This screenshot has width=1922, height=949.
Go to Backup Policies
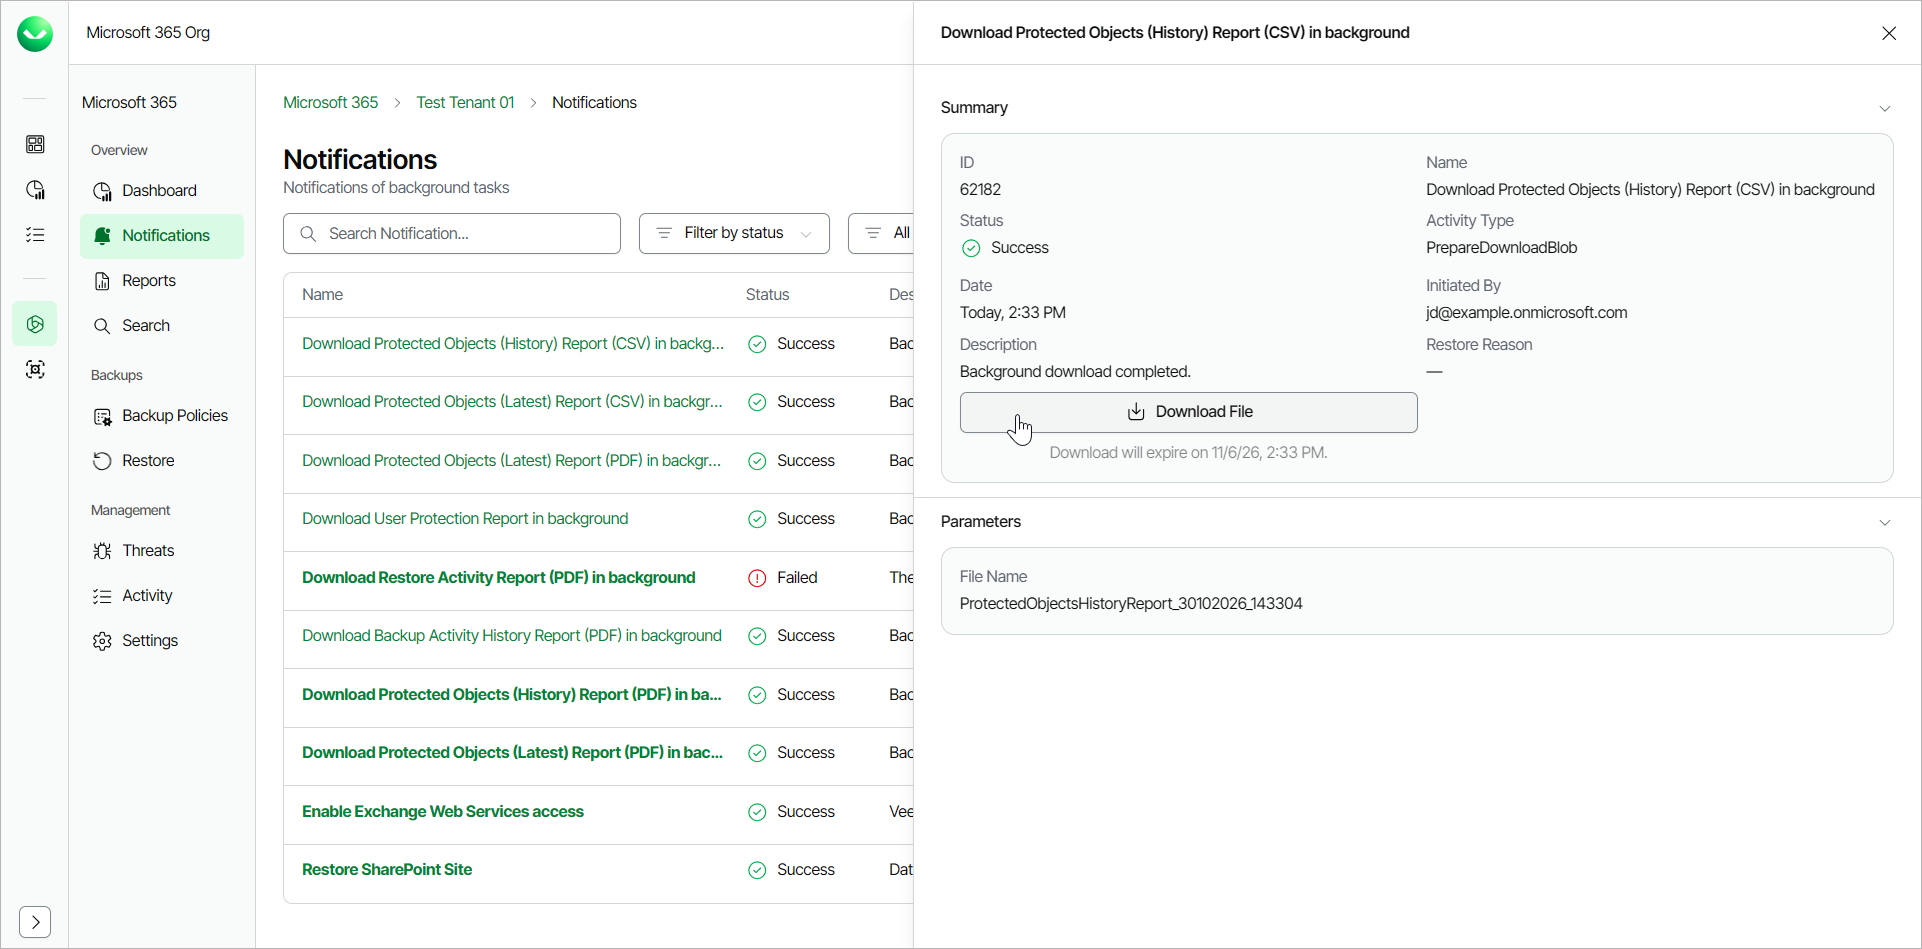coord(162,416)
